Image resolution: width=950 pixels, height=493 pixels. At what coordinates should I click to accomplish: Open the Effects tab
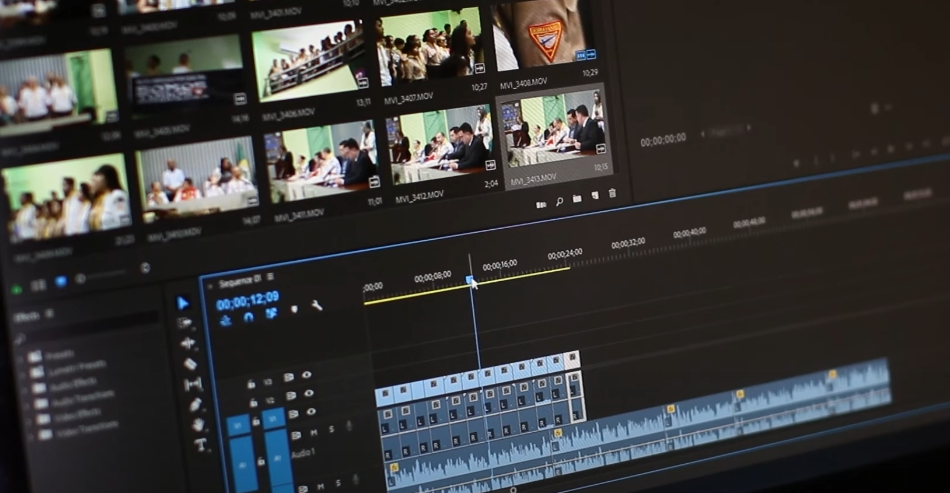(27, 317)
